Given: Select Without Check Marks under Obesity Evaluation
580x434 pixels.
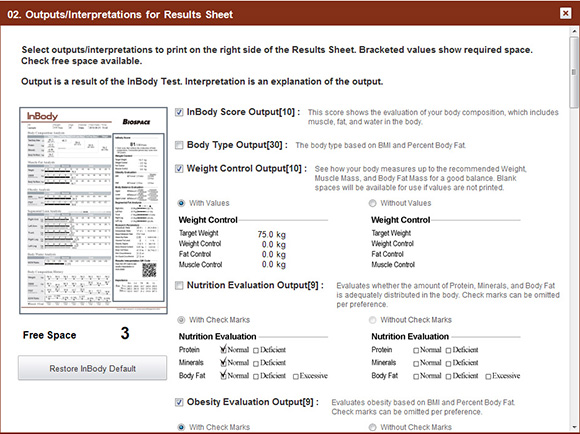Looking at the screenshot, I should pos(372,427).
